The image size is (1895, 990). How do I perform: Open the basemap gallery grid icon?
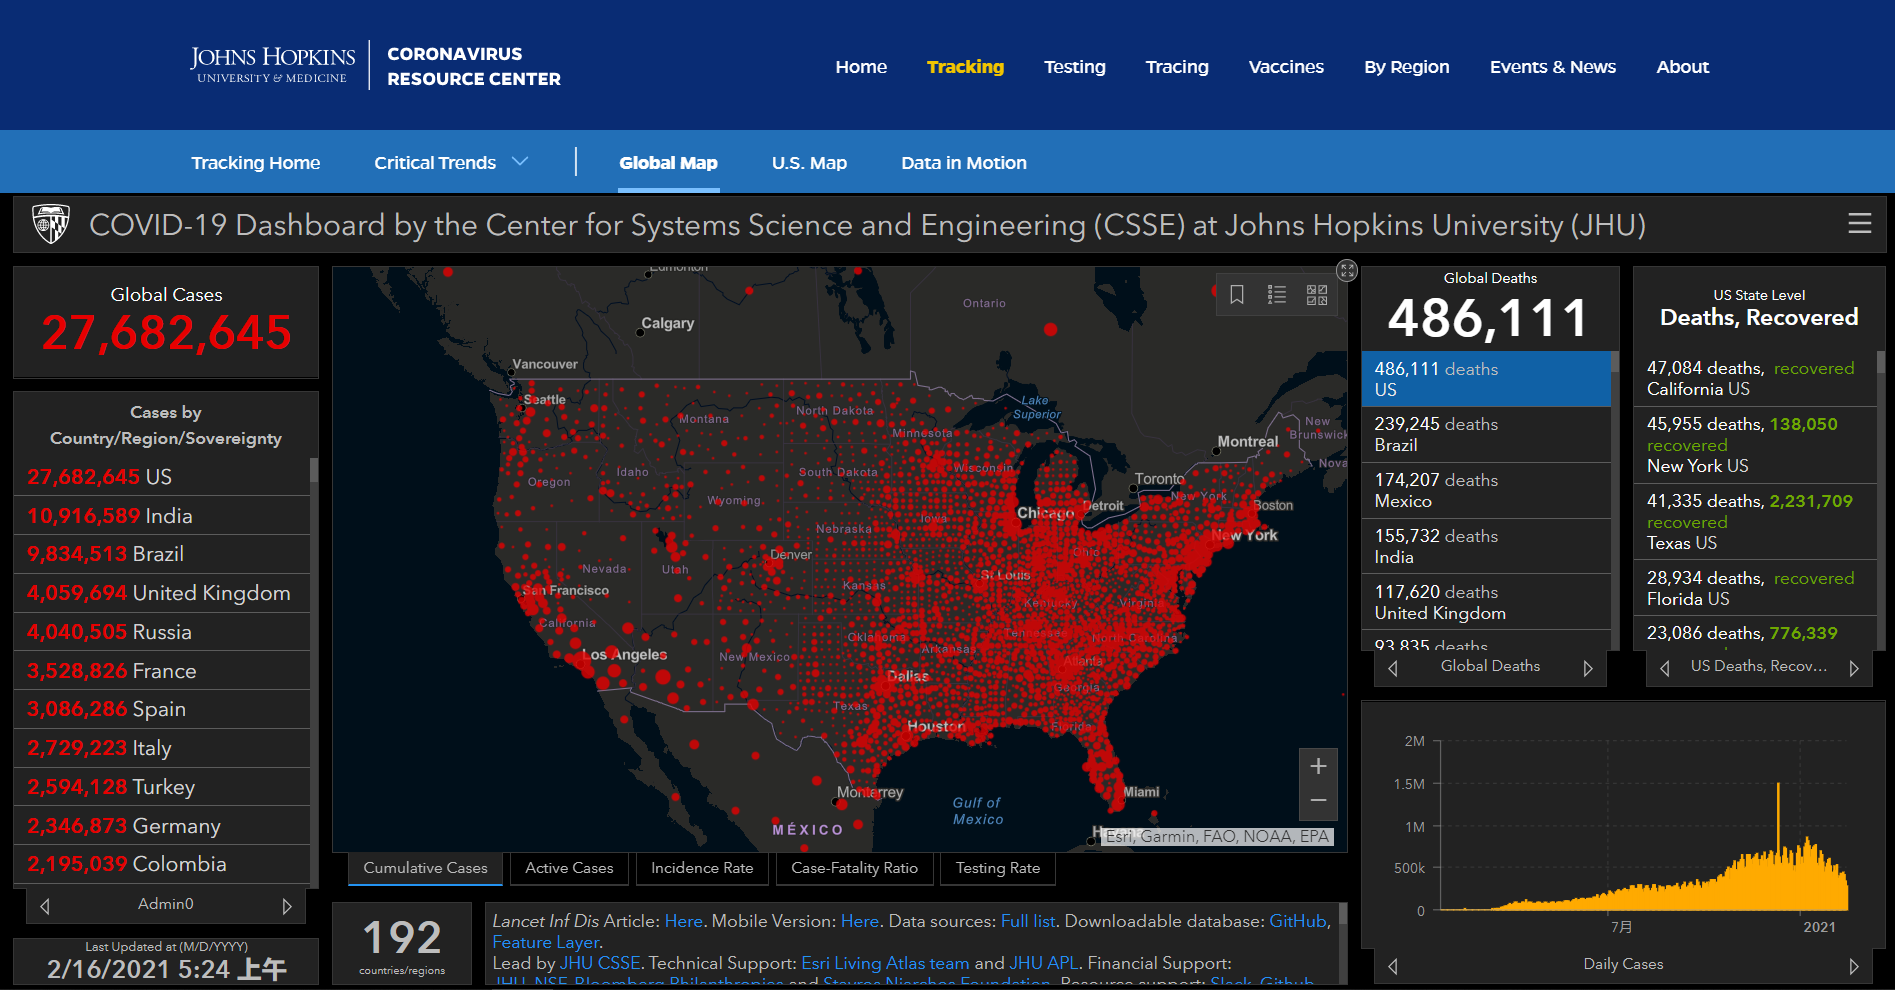(x=1317, y=295)
